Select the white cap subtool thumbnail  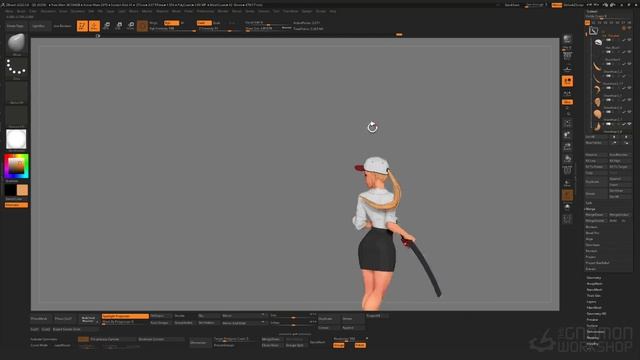598,43
